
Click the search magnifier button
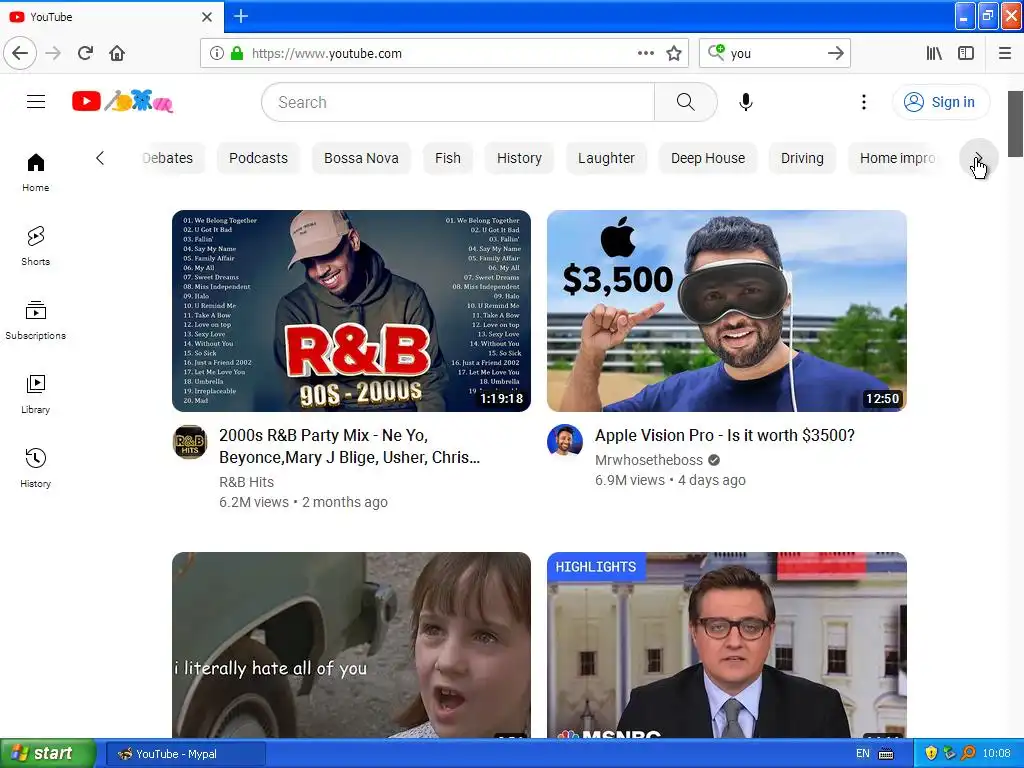pos(686,102)
